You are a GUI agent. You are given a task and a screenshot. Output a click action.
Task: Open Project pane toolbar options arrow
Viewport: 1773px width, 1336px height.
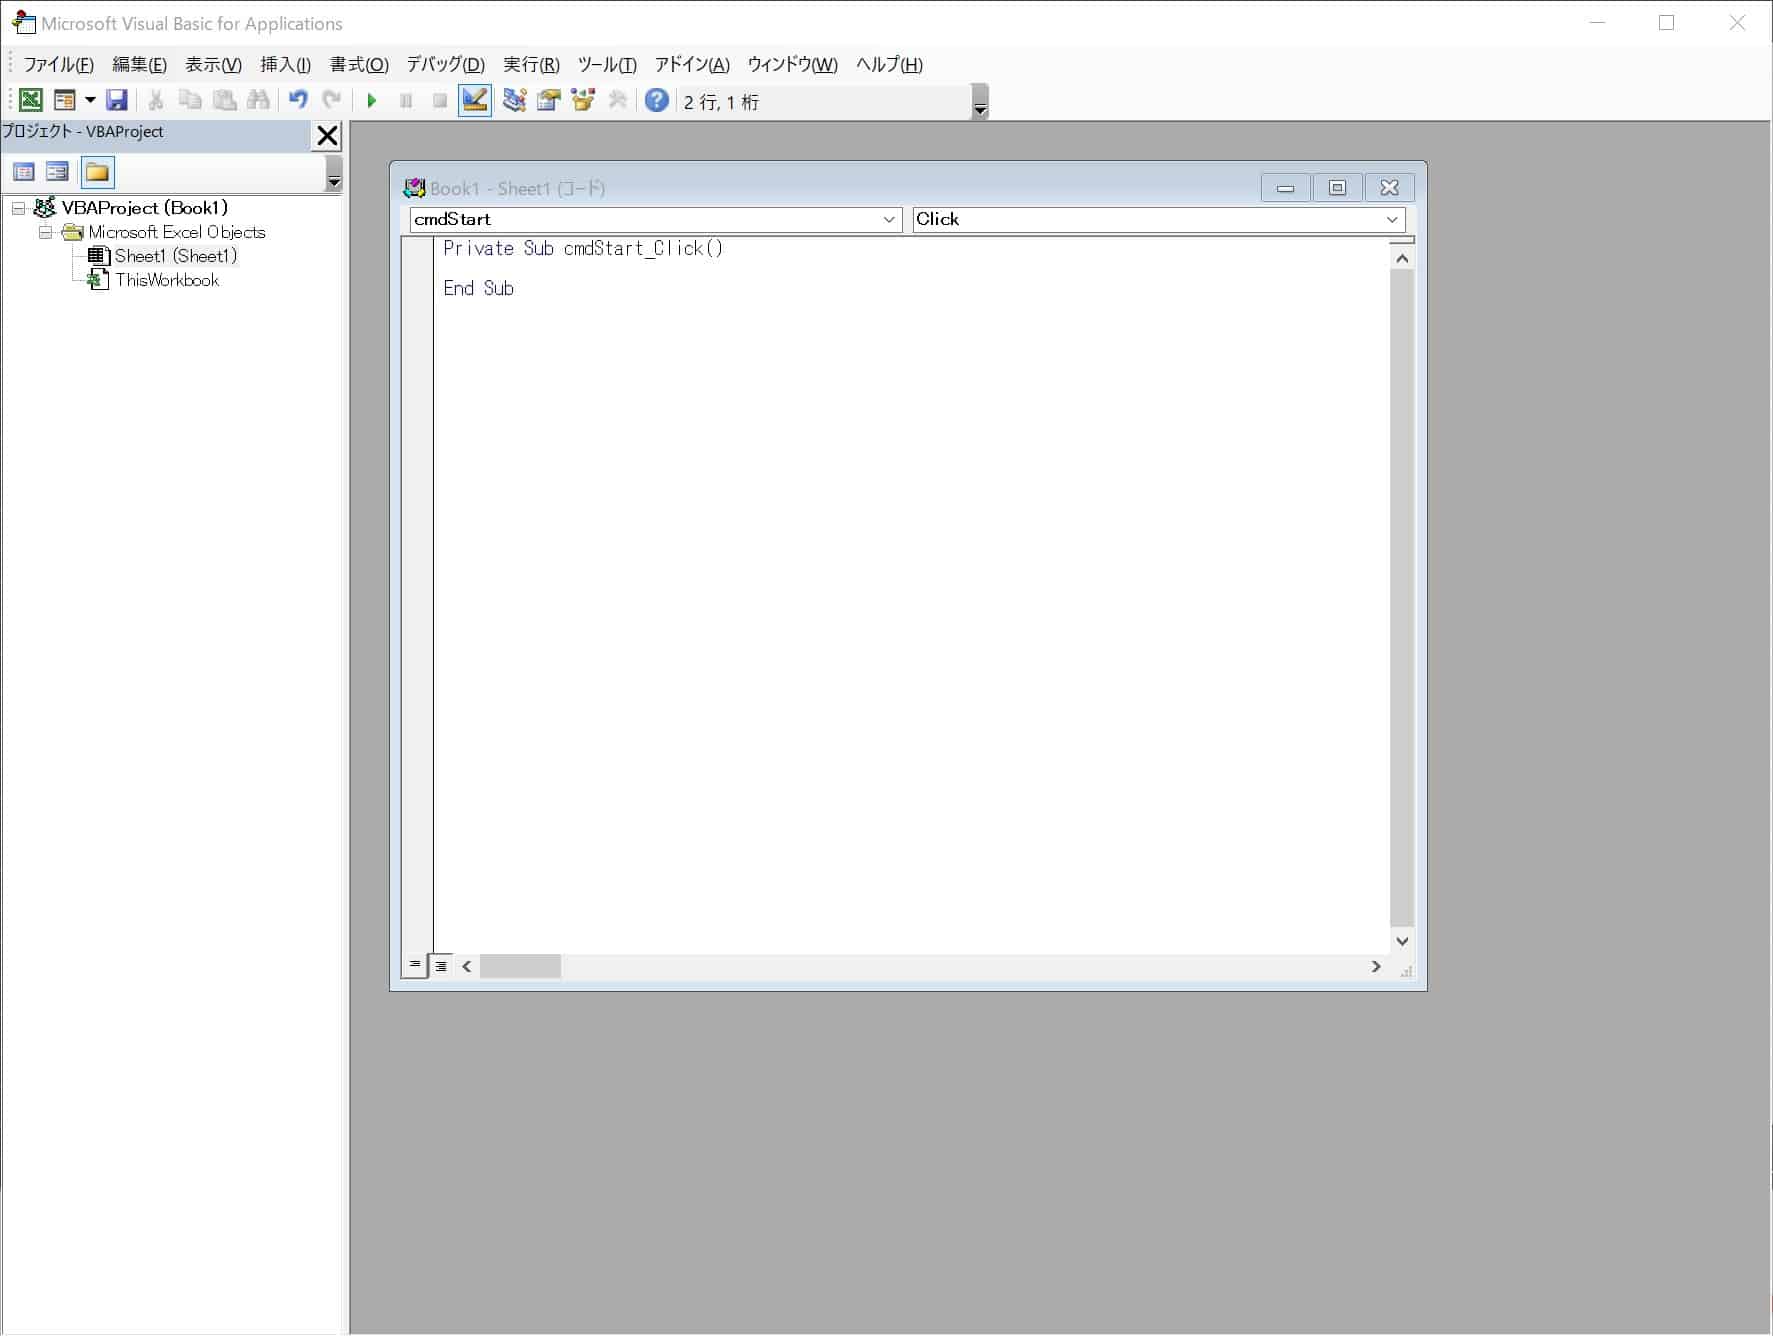point(334,174)
